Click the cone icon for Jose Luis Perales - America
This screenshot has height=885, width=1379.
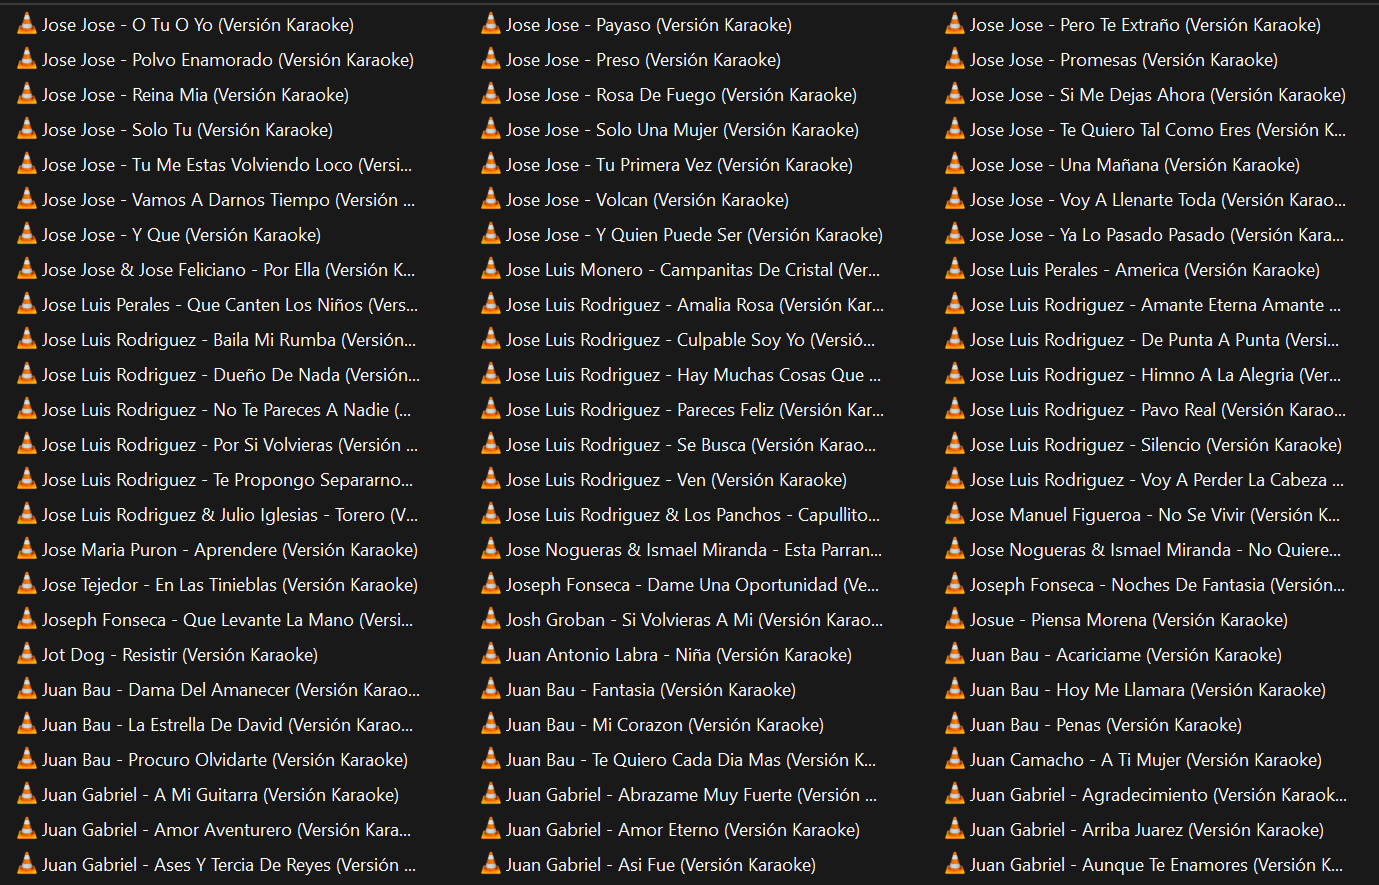coord(954,269)
